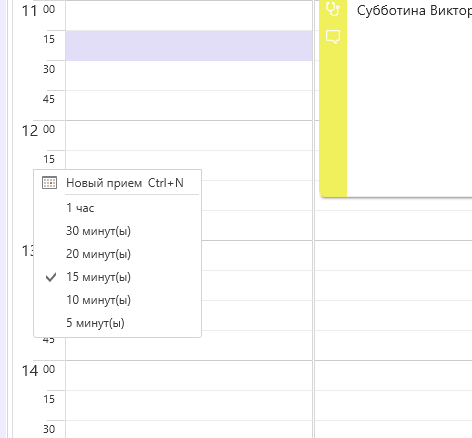Select the 11:00 time slot cell
Viewport: 472px width, 438px height.
(189, 15)
